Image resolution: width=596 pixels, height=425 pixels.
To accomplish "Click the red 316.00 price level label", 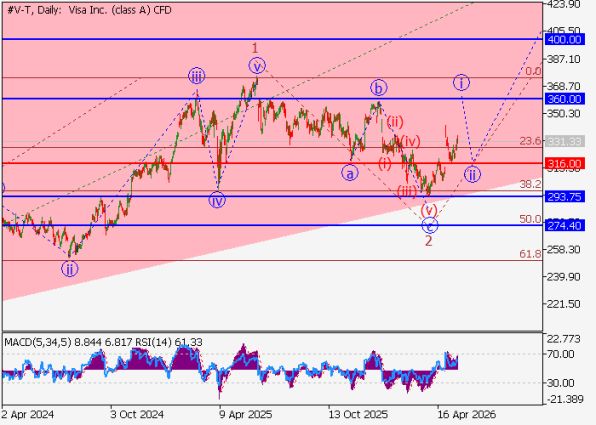I will (564, 164).
